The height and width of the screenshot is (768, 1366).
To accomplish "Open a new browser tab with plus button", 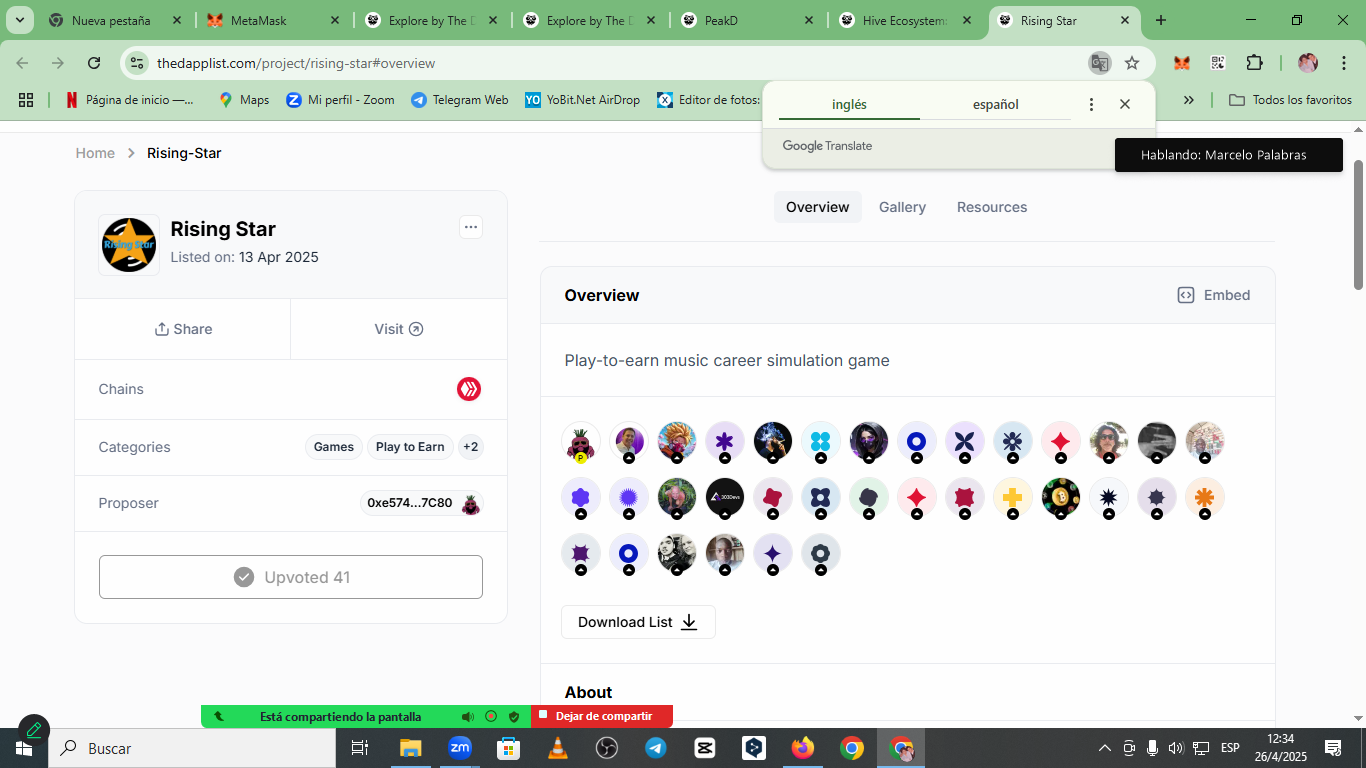I will point(1161,20).
